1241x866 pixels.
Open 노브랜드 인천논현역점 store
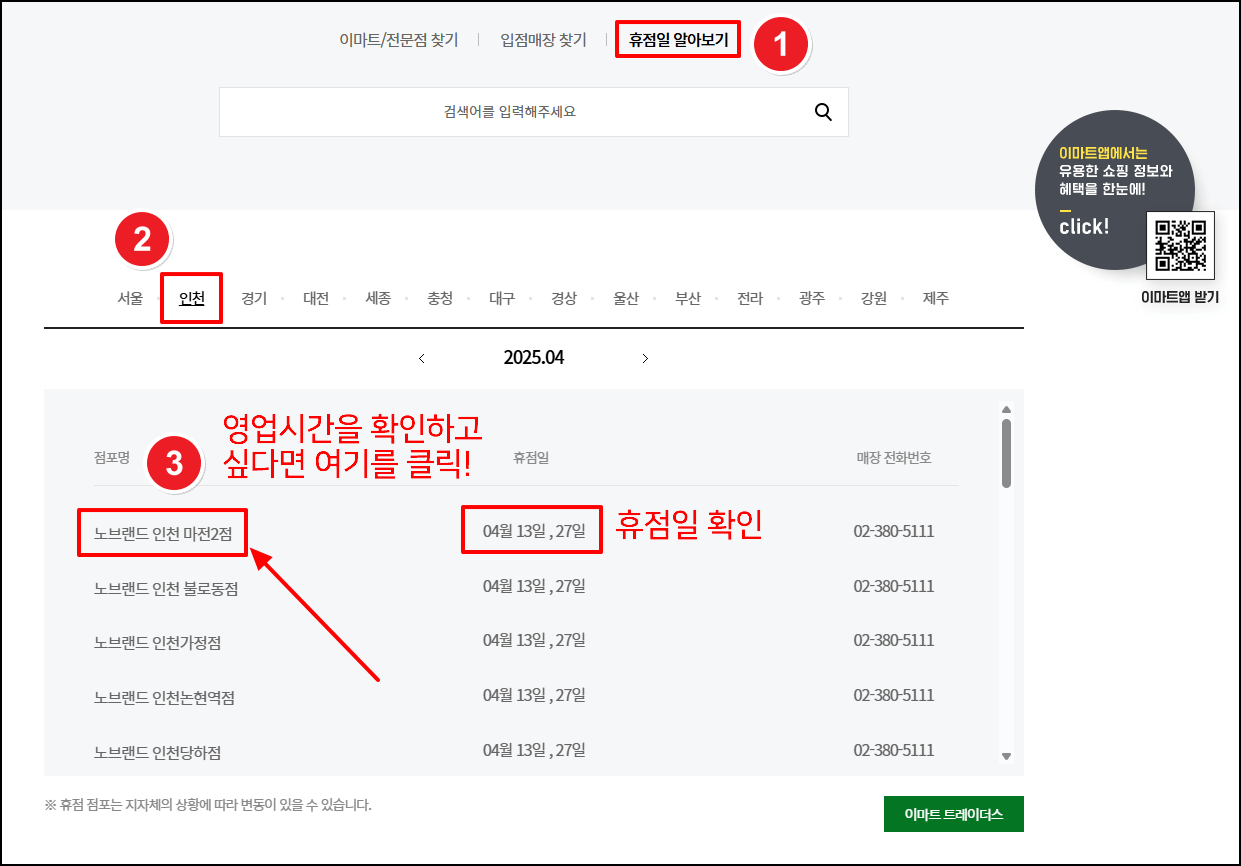(164, 698)
